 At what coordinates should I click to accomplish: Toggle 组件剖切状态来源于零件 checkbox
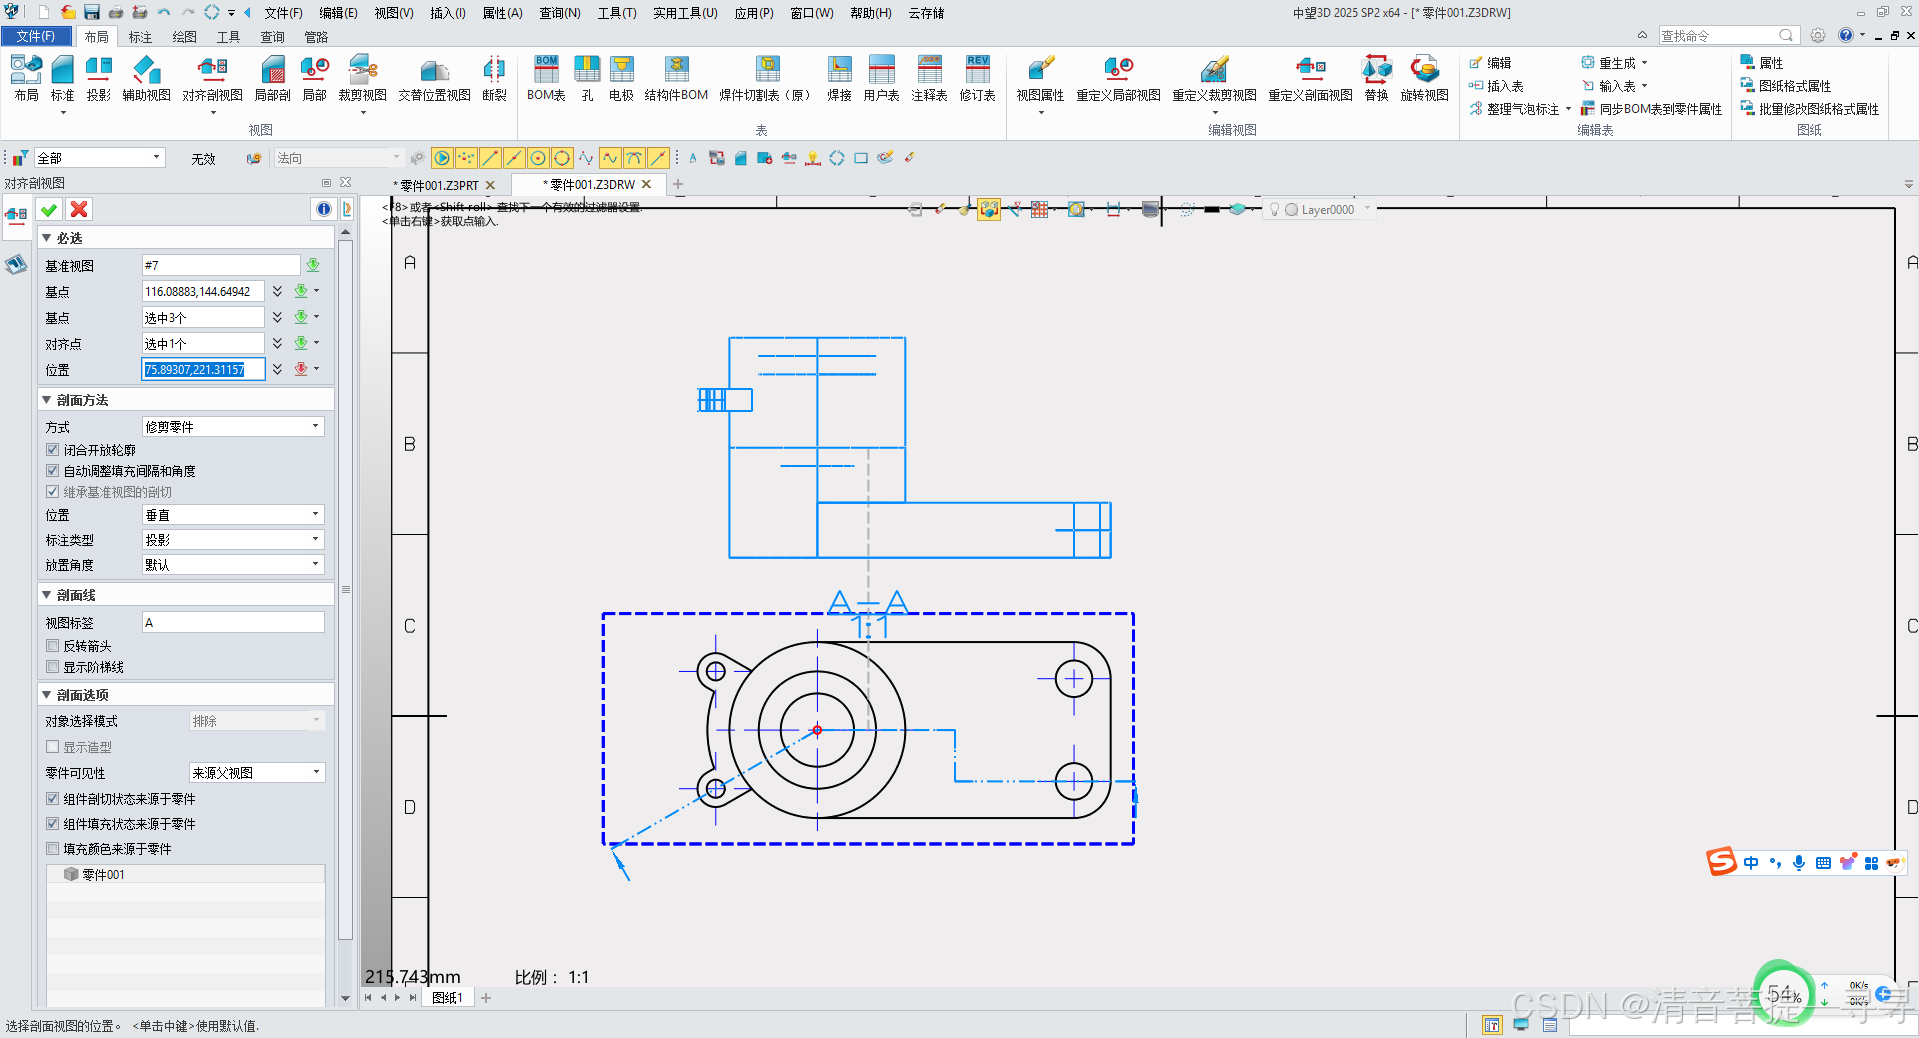pyautogui.click(x=53, y=799)
